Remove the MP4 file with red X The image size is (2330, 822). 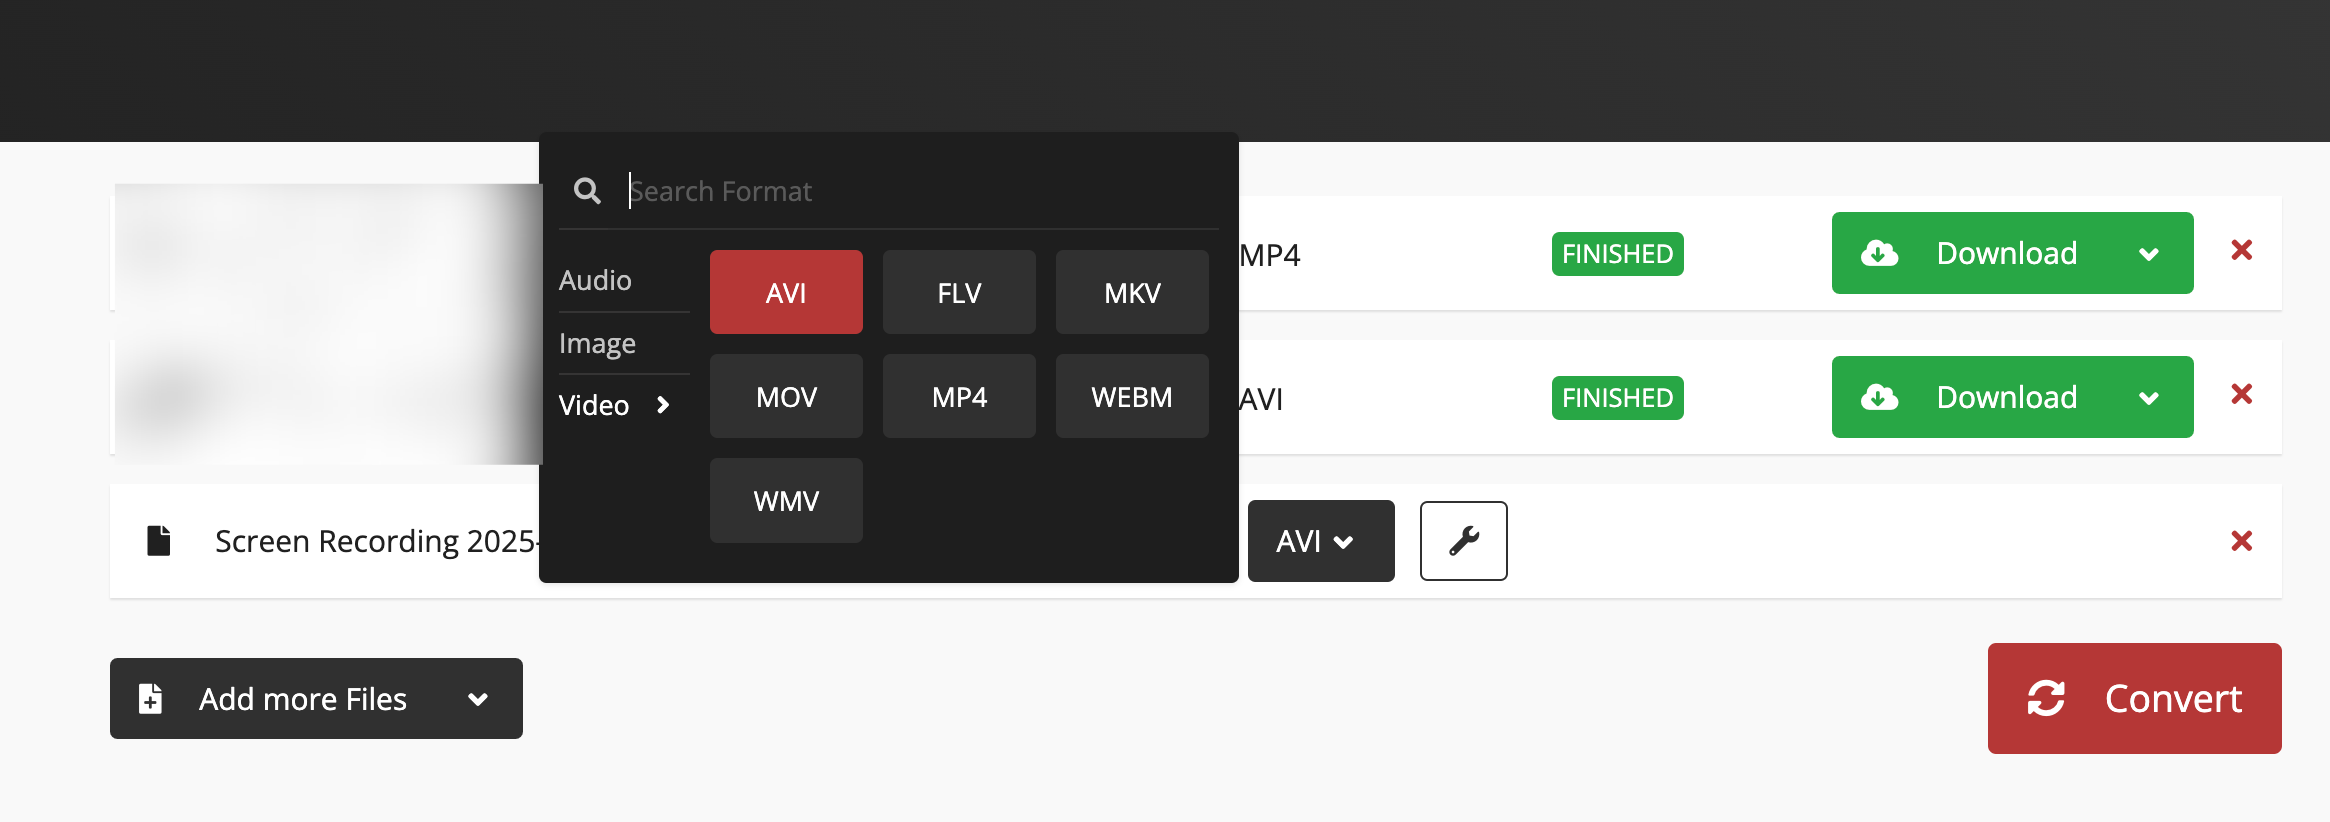coord(2241,250)
